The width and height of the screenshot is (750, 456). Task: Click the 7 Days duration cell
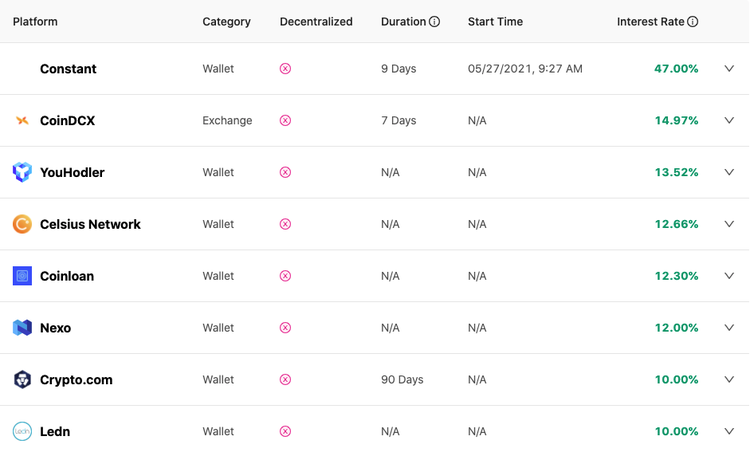click(x=398, y=121)
